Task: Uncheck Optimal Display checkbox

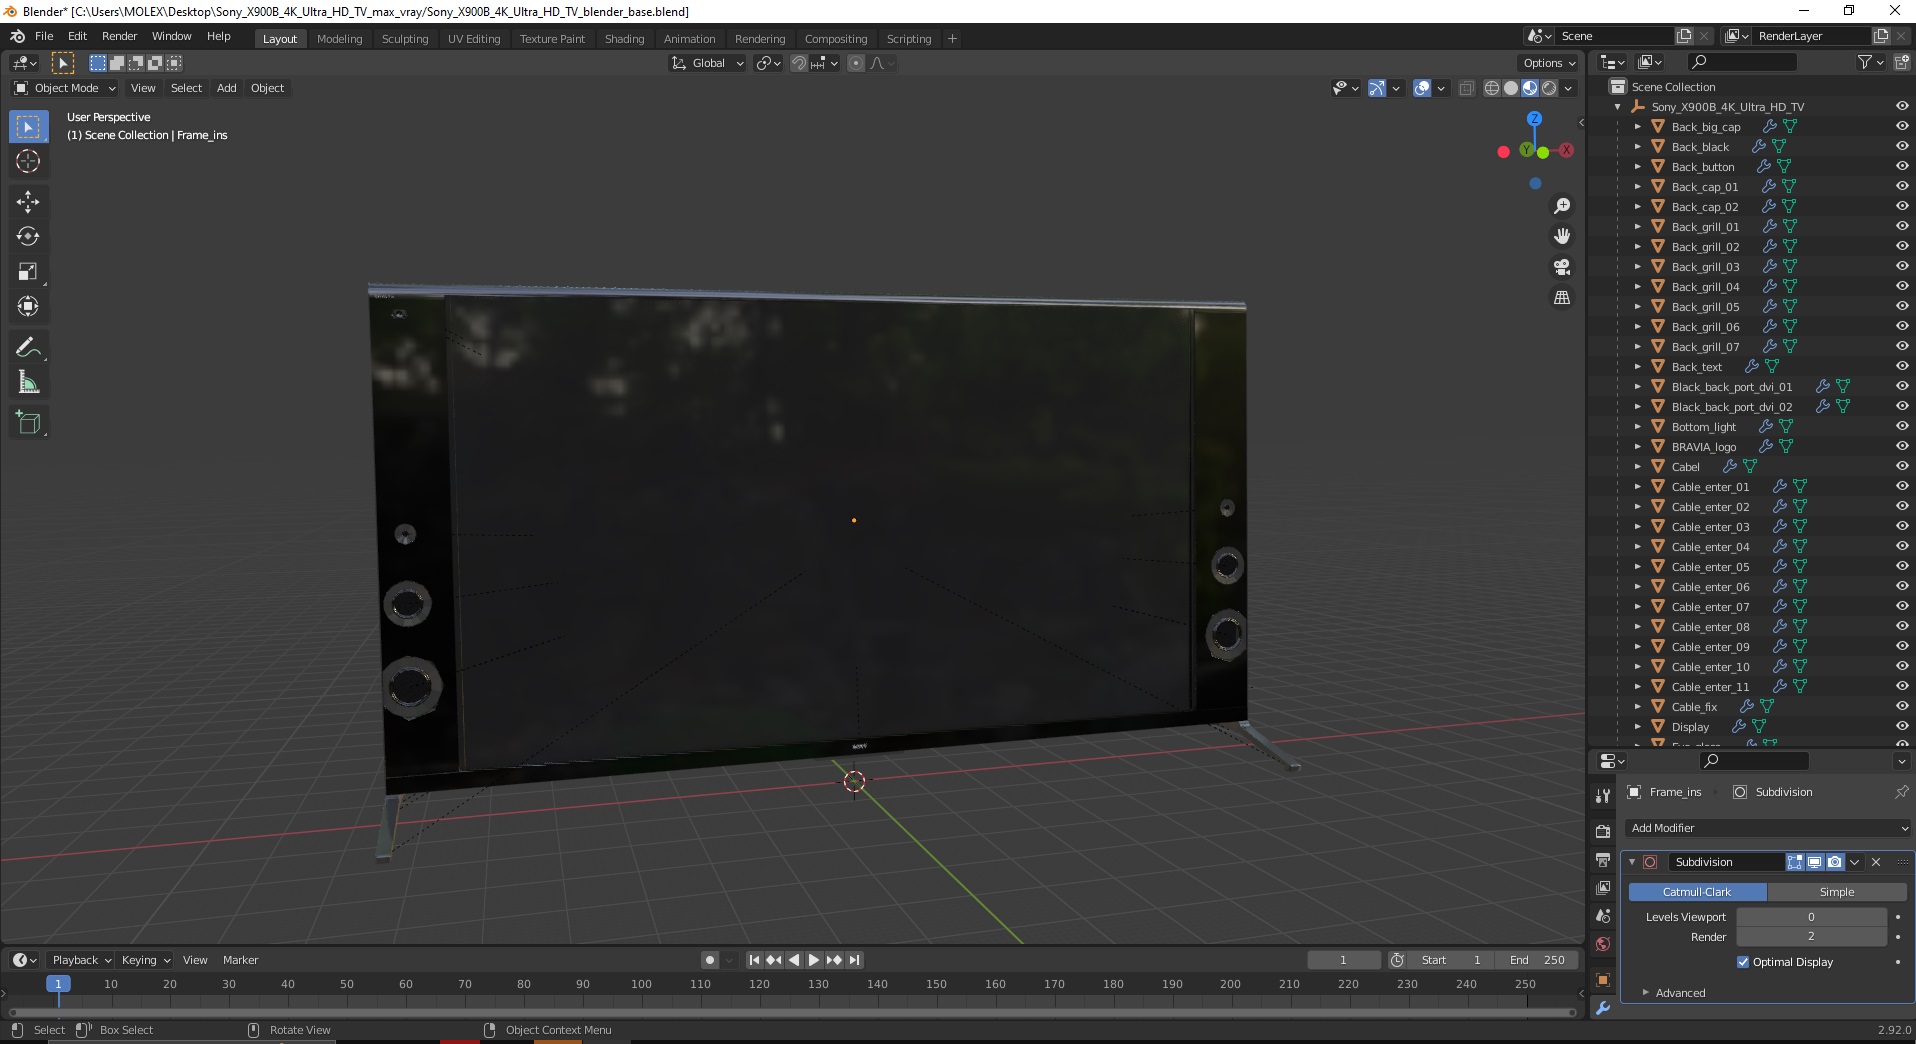Action: [x=1743, y=962]
